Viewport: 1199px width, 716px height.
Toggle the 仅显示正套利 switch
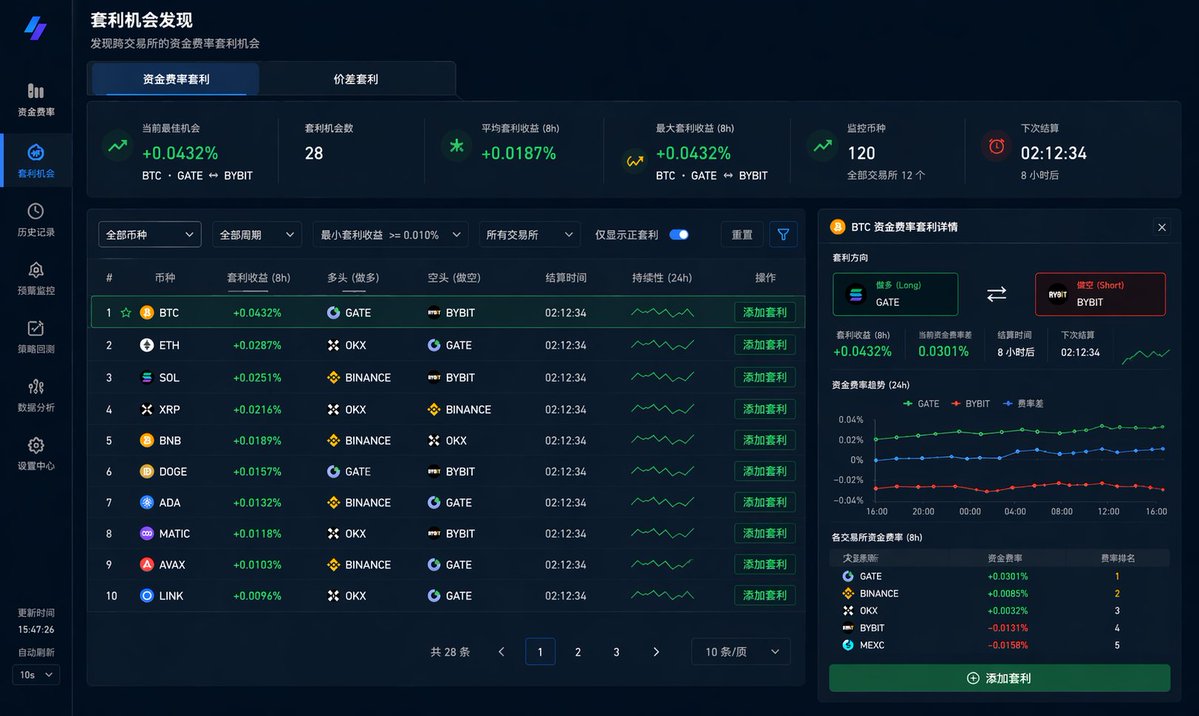(679, 234)
